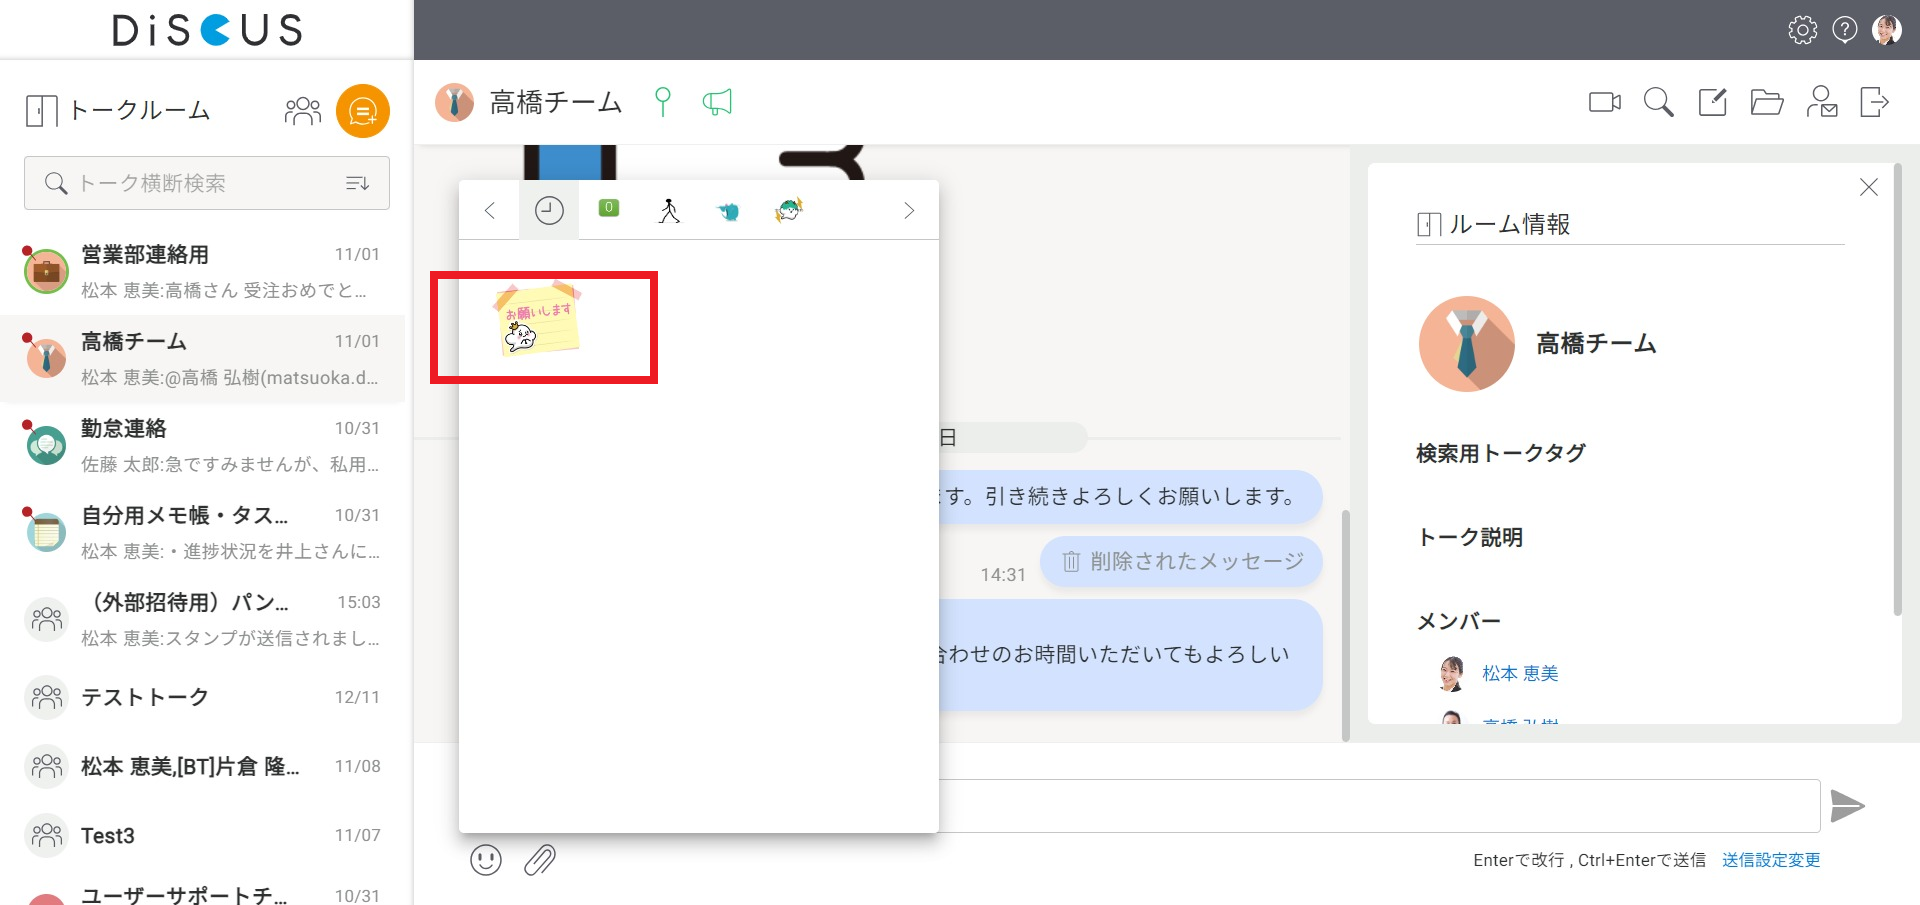Attach a file with paperclip icon
The width and height of the screenshot is (1920, 905).
pyautogui.click(x=540, y=860)
